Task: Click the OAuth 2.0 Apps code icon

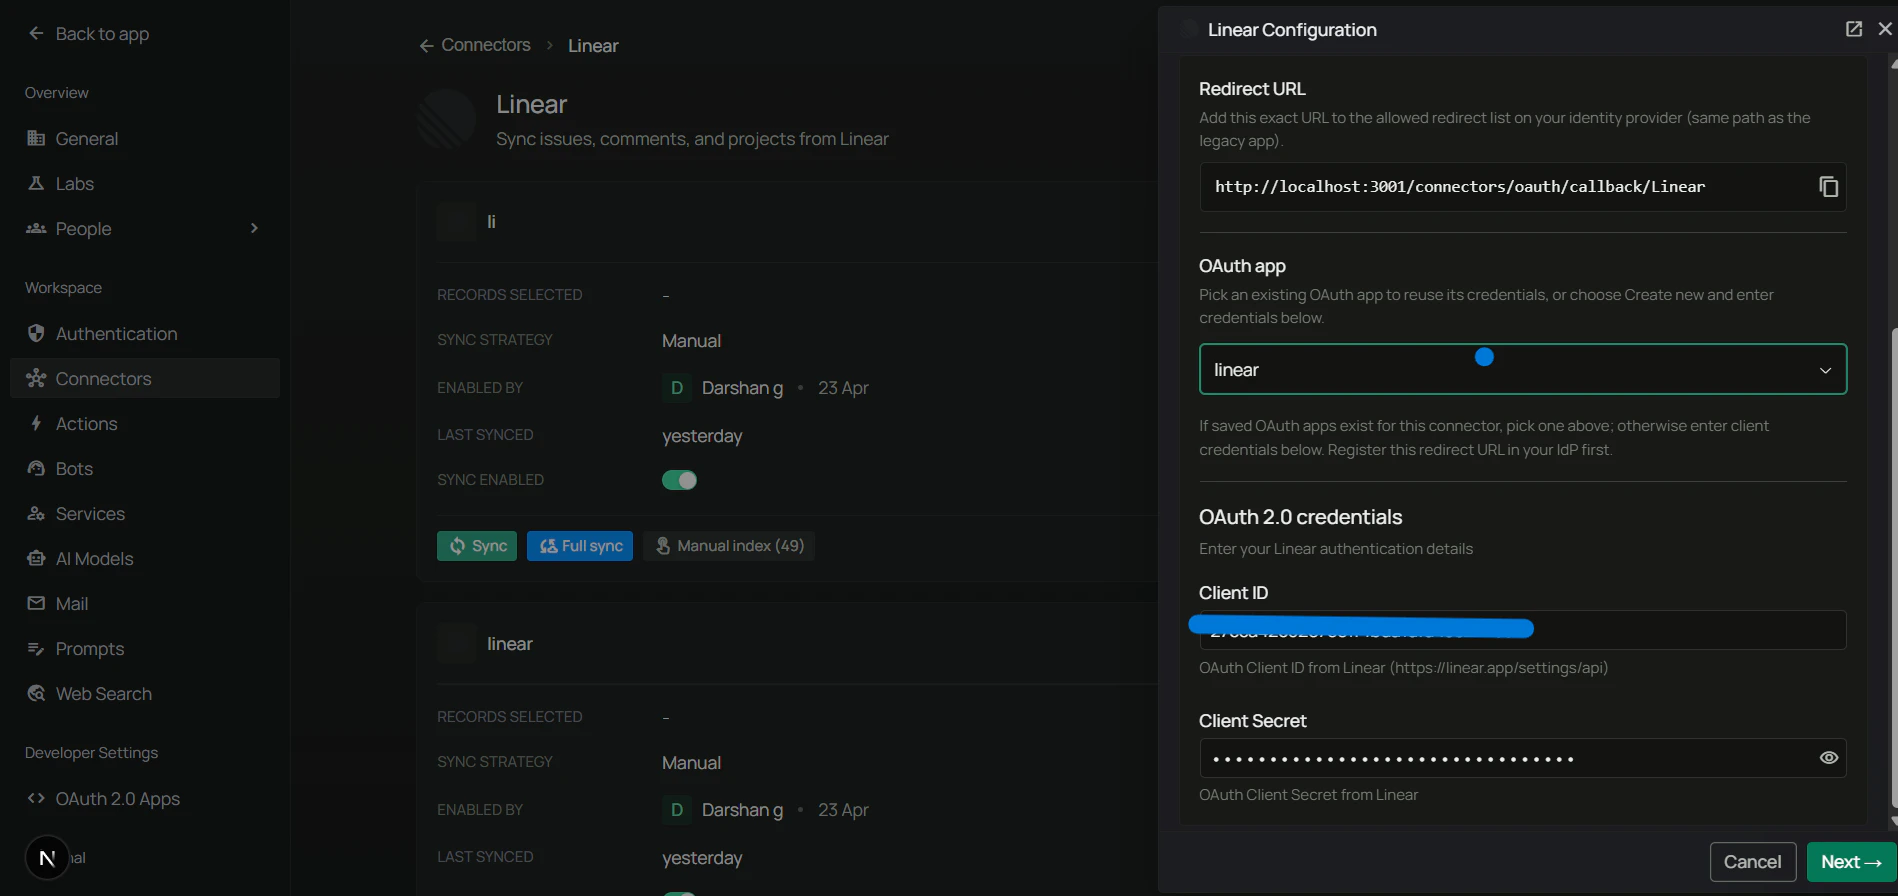Action: [x=36, y=798]
